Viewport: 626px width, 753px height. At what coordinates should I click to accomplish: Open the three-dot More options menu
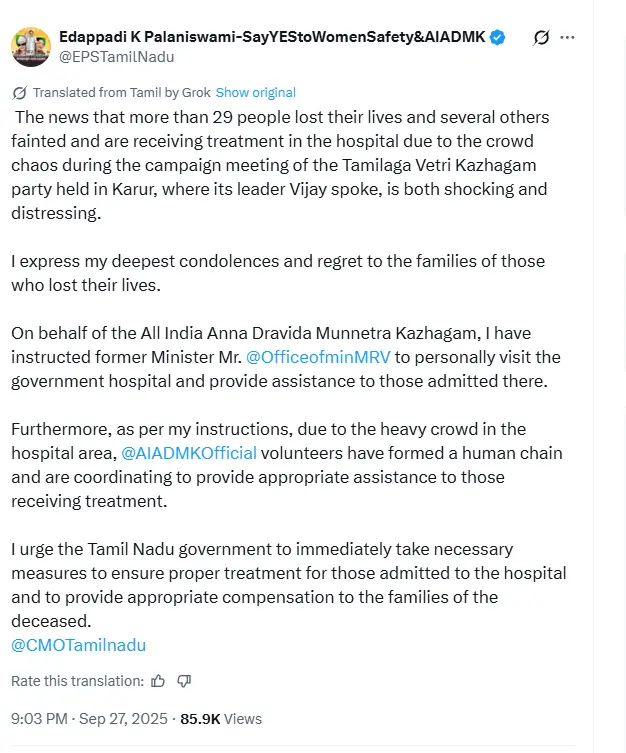click(568, 38)
